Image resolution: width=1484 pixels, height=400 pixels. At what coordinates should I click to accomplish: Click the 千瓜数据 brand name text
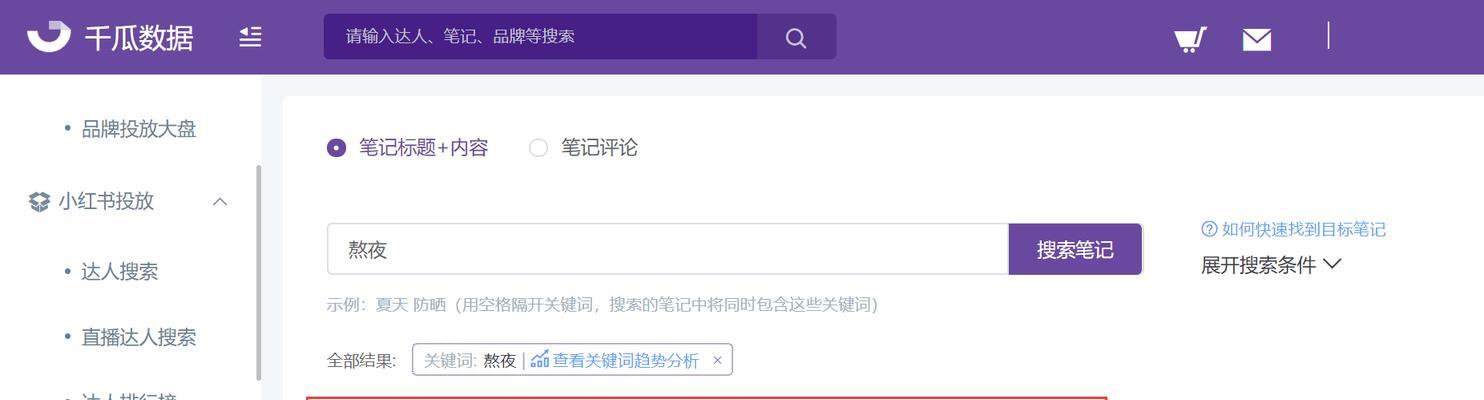138,38
